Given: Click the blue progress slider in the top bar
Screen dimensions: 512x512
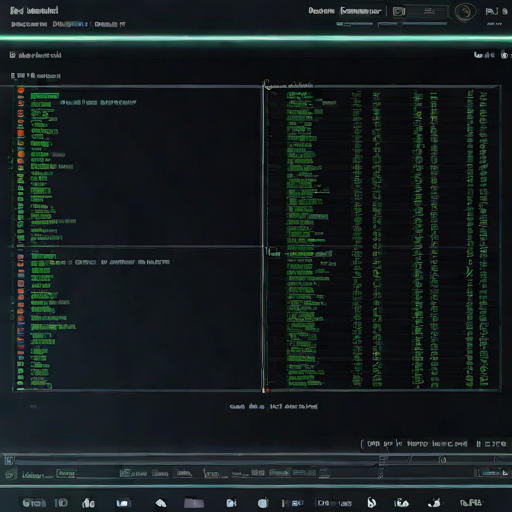Looking at the screenshot, I should click(354, 24).
